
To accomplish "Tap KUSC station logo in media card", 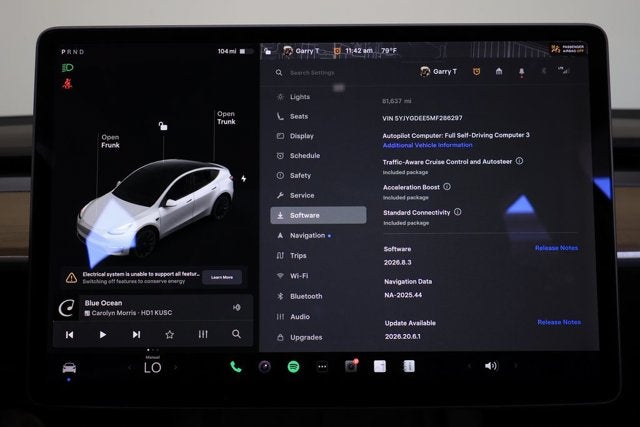I will click(x=67, y=308).
